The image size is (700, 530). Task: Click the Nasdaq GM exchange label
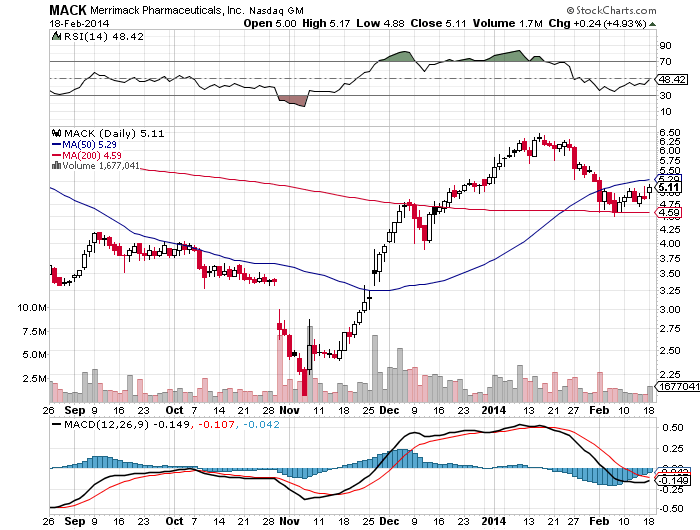pos(276,11)
